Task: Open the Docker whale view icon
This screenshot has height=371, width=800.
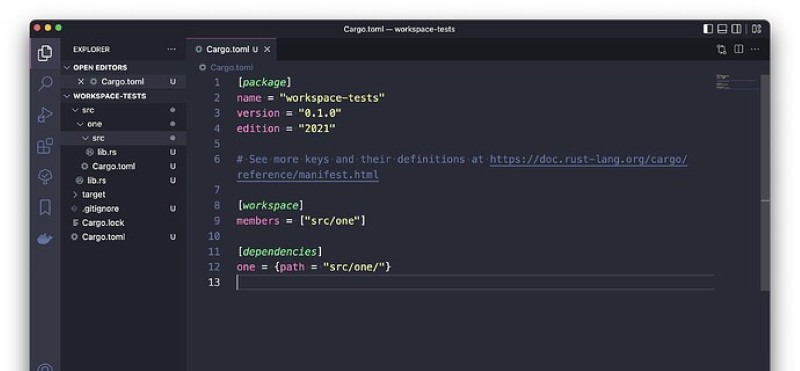Action: click(45, 238)
